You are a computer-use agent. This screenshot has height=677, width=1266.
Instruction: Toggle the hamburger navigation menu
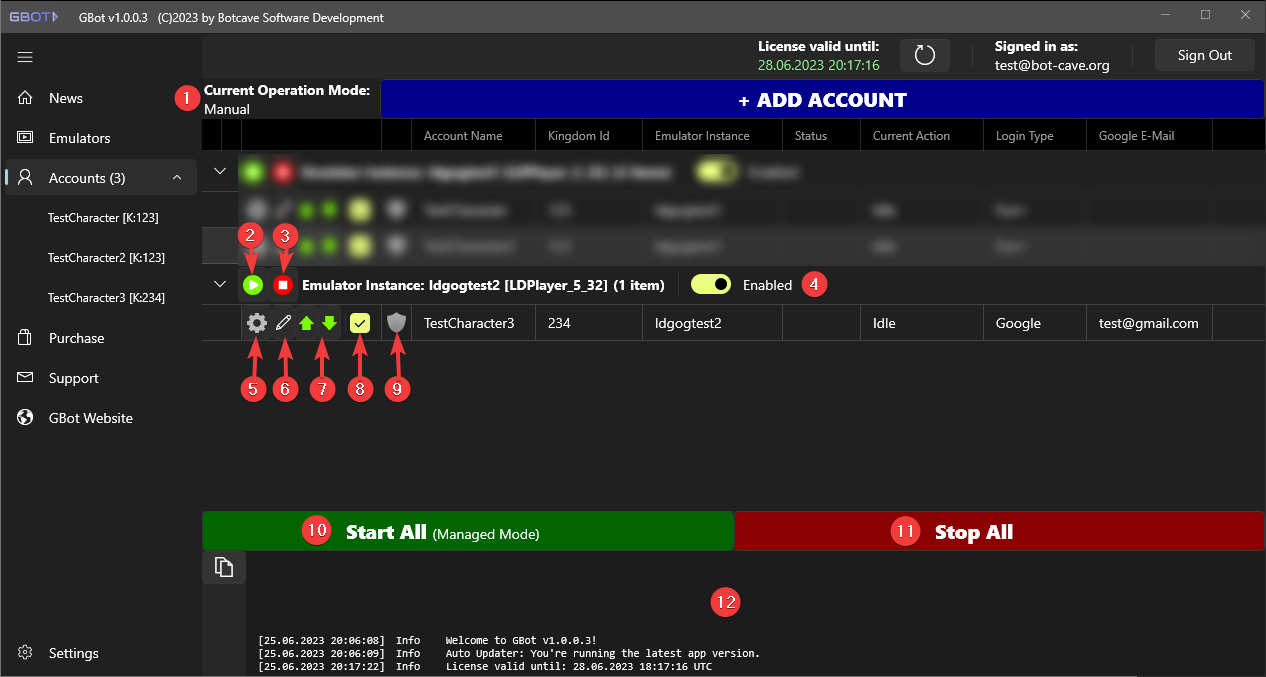[25, 57]
